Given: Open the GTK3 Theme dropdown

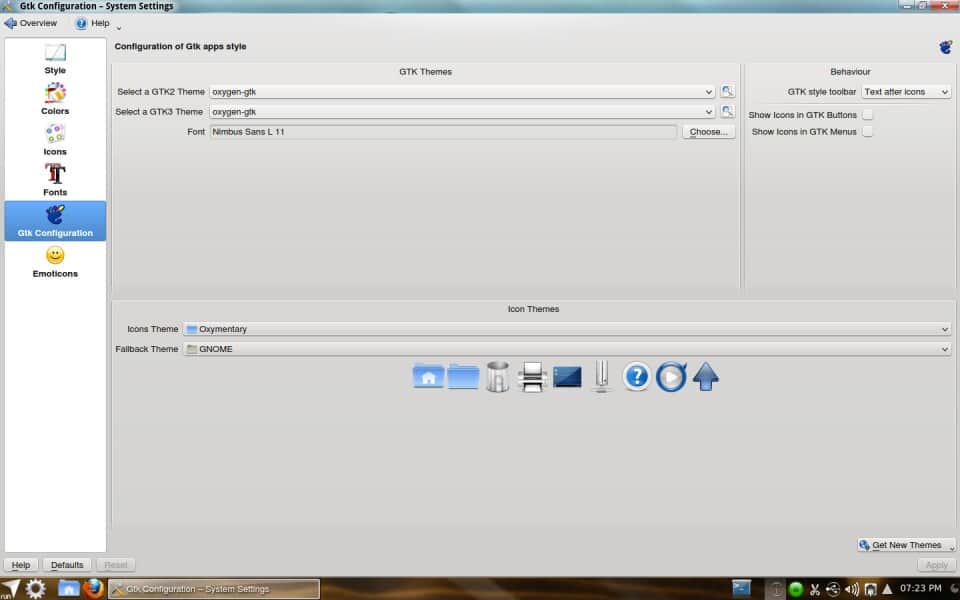Looking at the screenshot, I should [x=462, y=112].
